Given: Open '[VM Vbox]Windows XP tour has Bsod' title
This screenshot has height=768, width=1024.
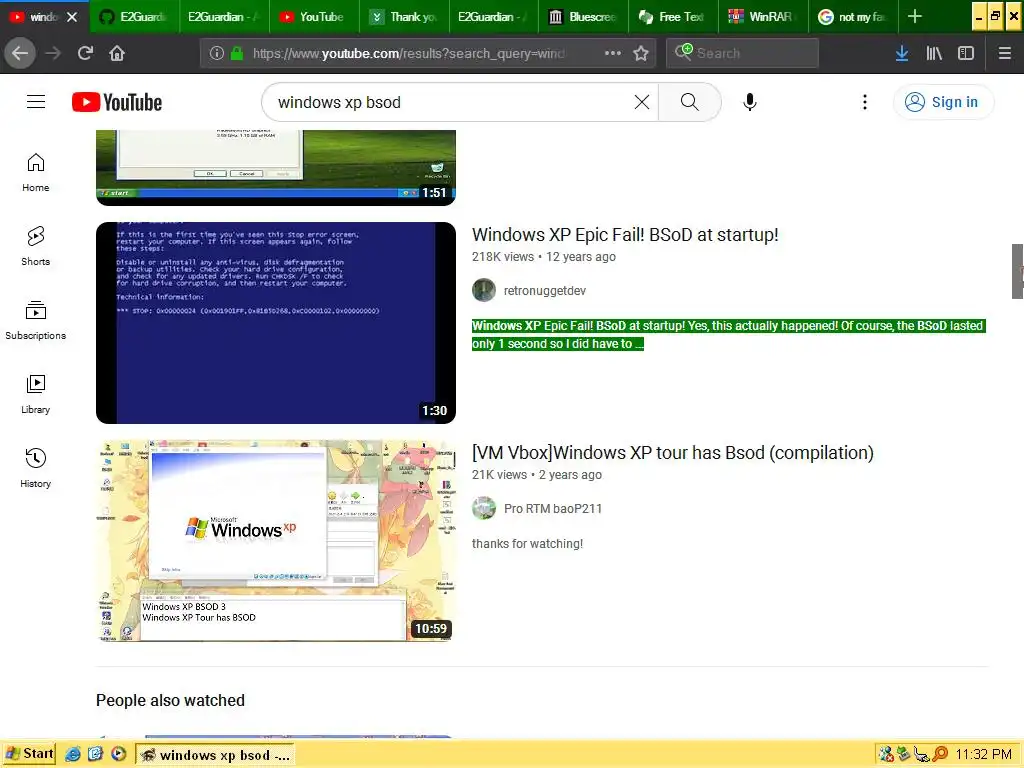Looking at the screenshot, I should tap(673, 453).
